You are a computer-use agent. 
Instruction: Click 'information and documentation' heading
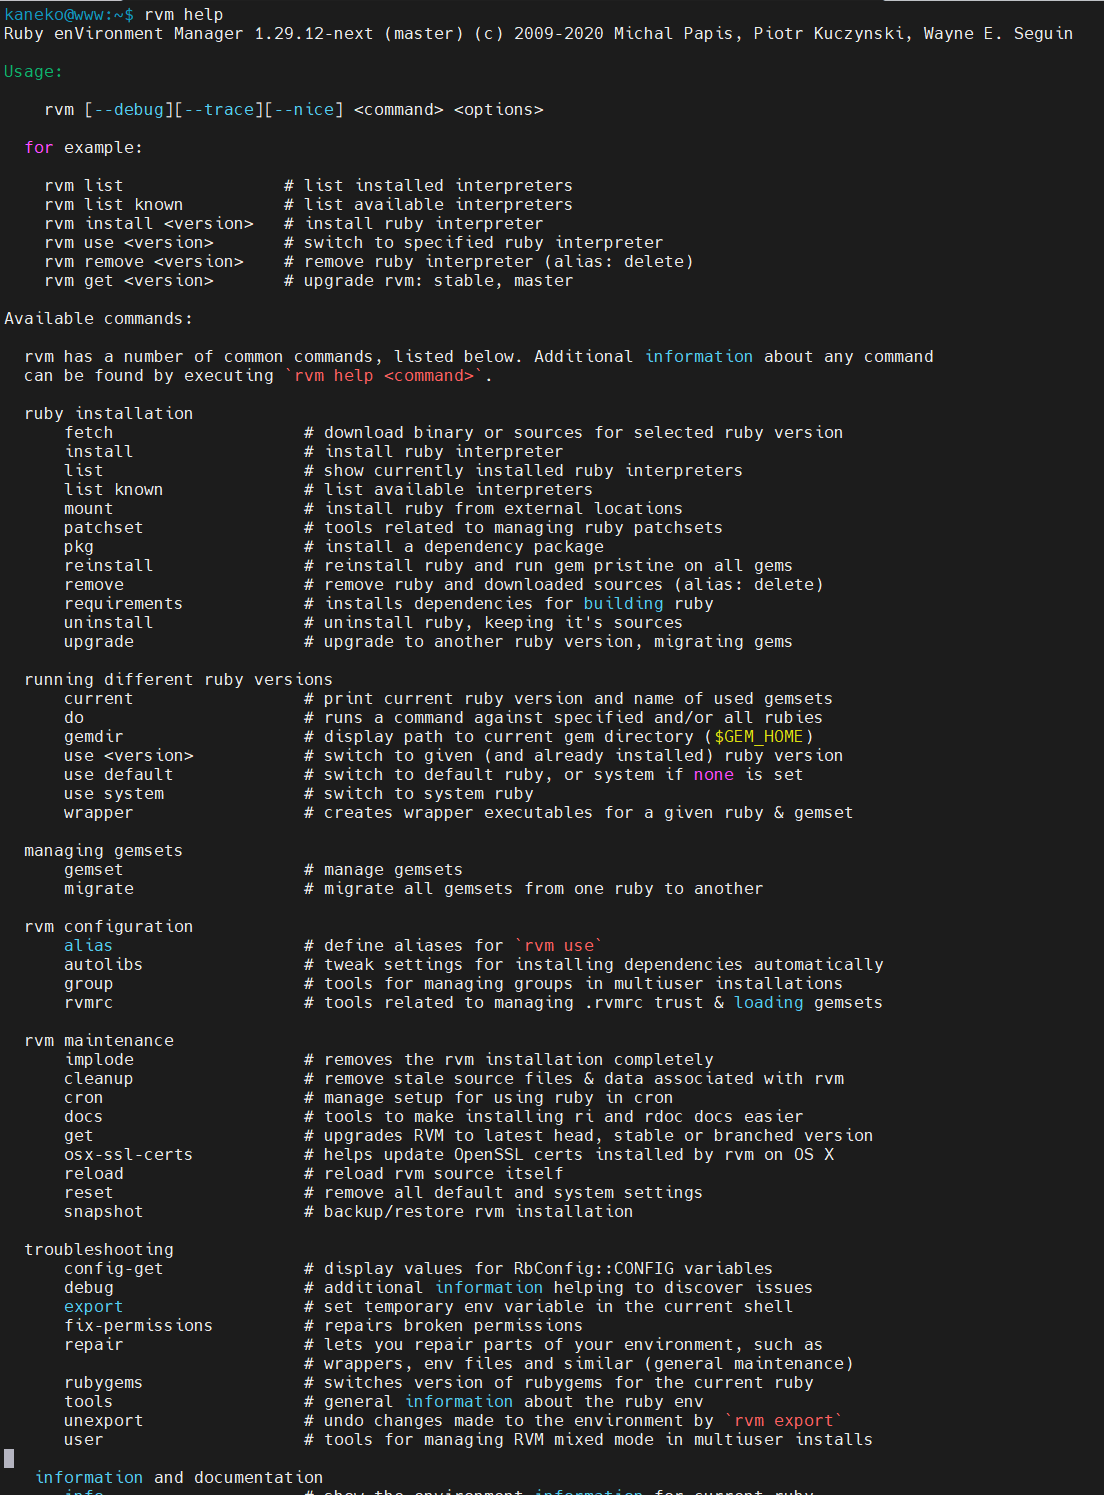pos(179,1478)
